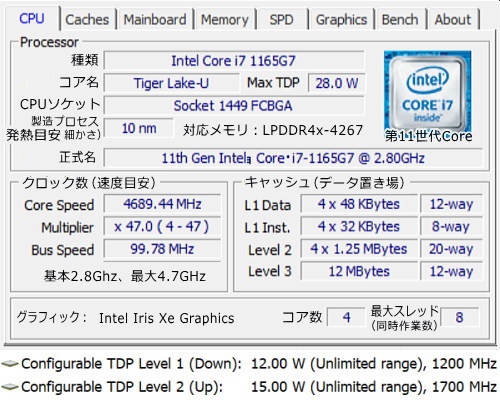Click the processor name field Intel Core i7 1165G7
Screen dimensions: 500x400
[x=234, y=61]
